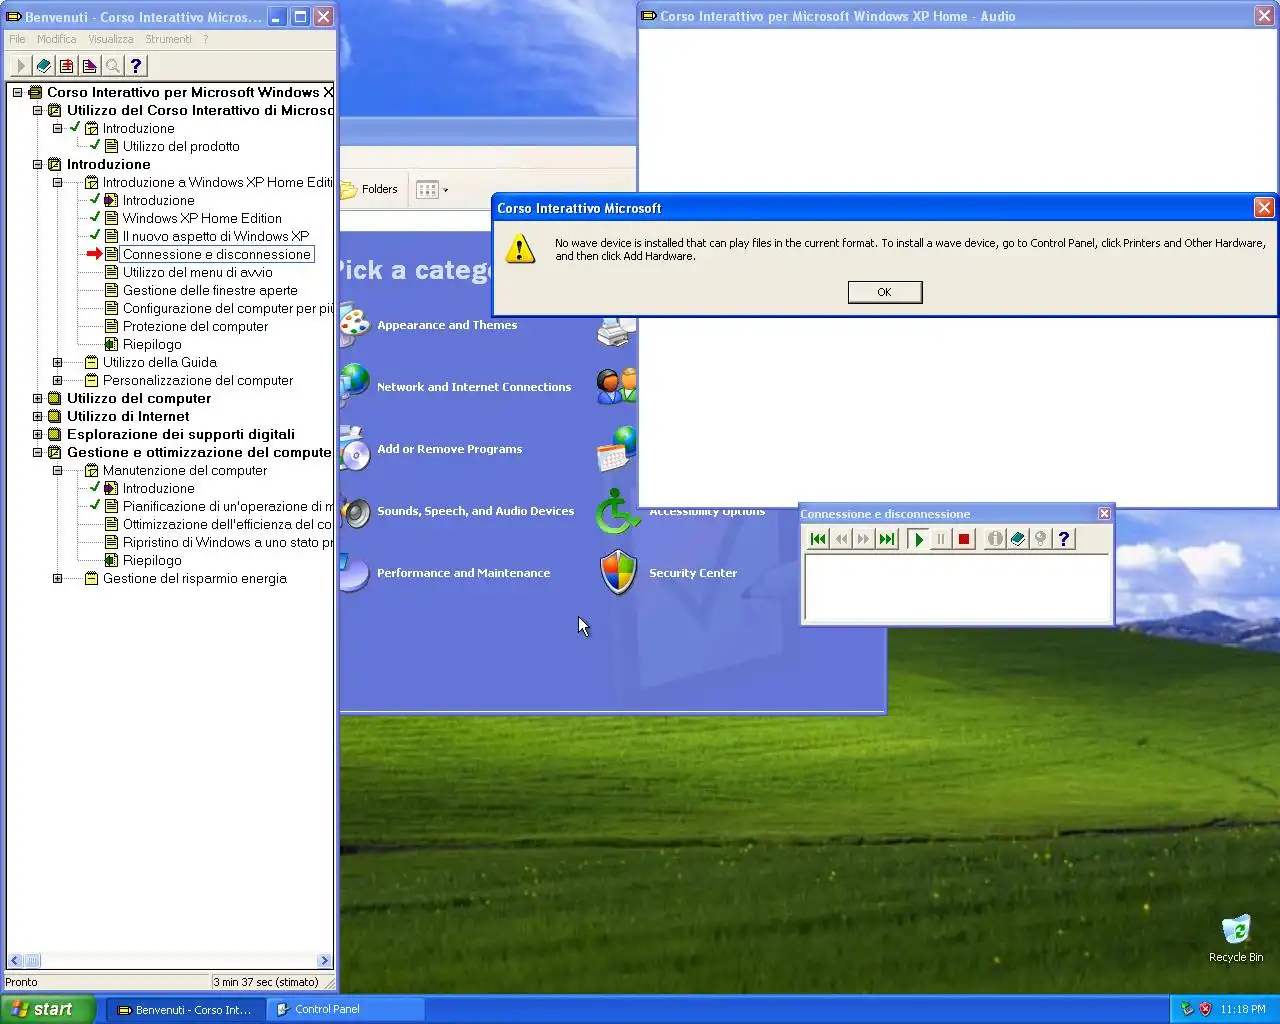Click the red stop button in lesson player
This screenshot has height=1024, width=1280.
coord(964,539)
